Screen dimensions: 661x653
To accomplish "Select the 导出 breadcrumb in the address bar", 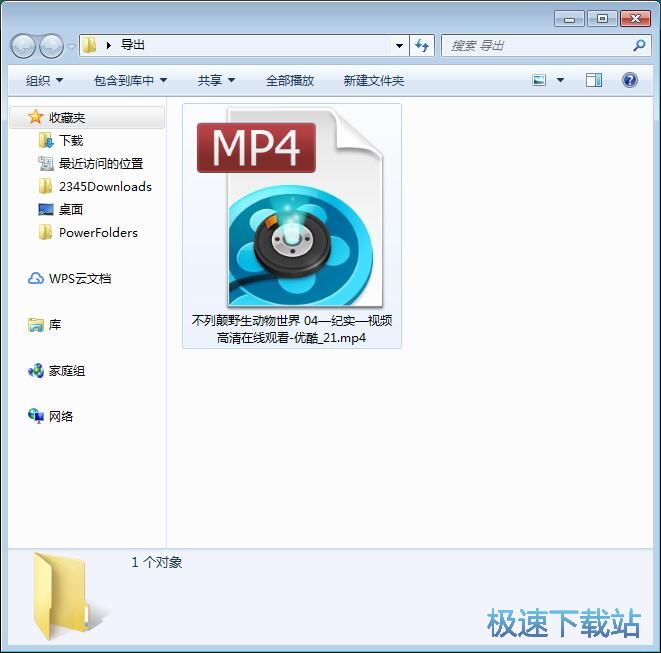I will 133,45.
